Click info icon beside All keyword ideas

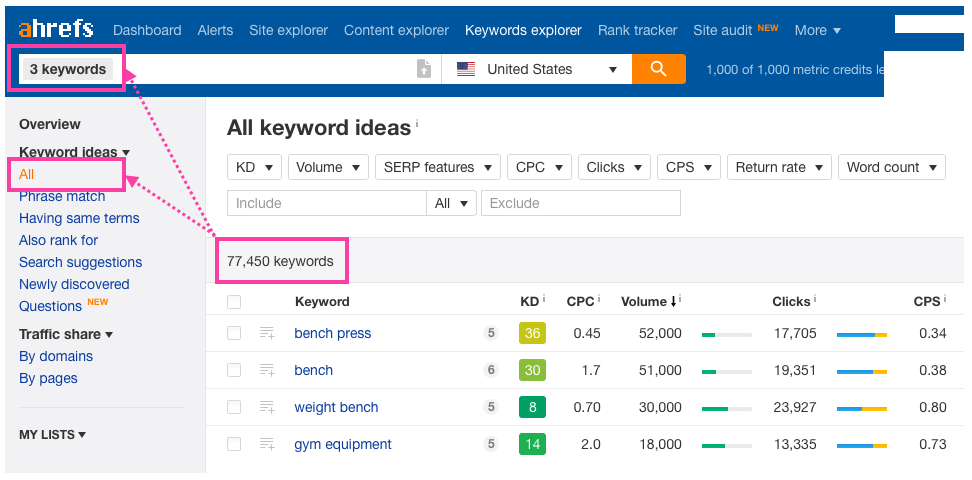[x=417, y=123]
